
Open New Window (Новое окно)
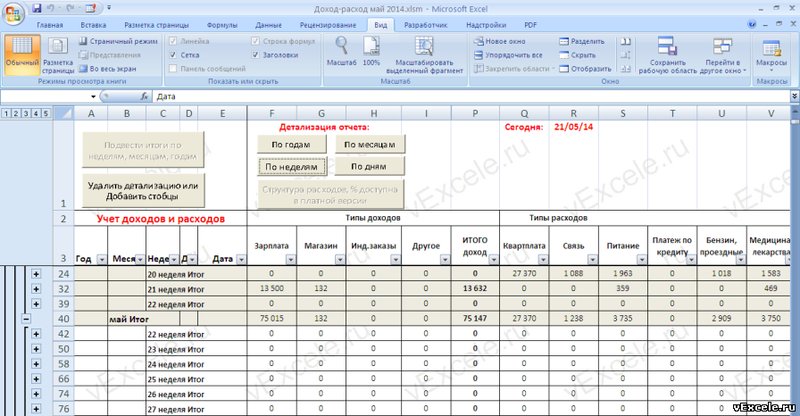499,41
